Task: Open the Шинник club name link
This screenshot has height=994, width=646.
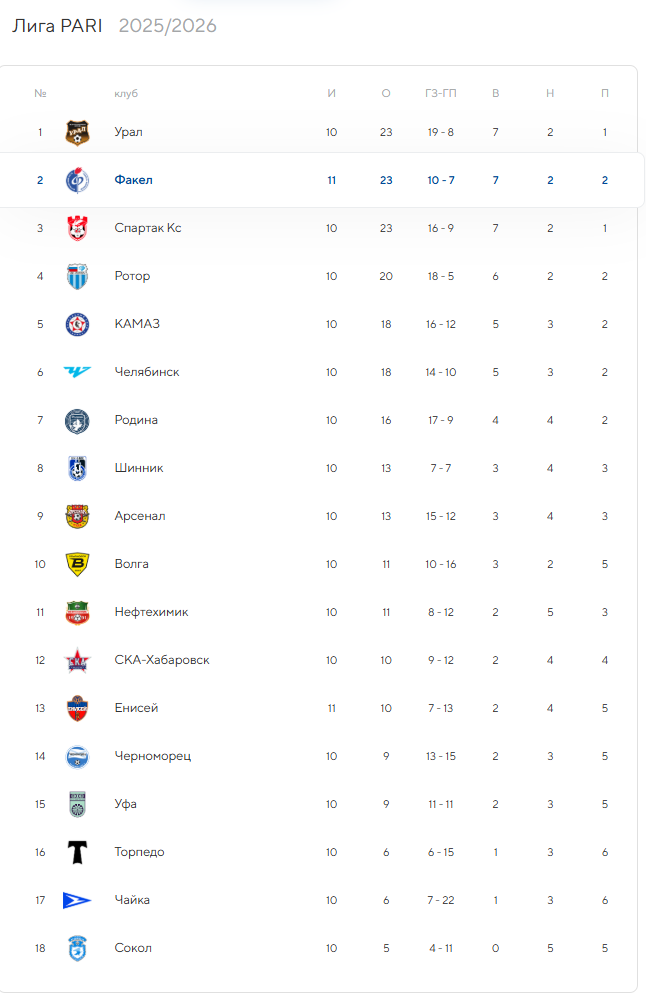Action: [139, 468]
